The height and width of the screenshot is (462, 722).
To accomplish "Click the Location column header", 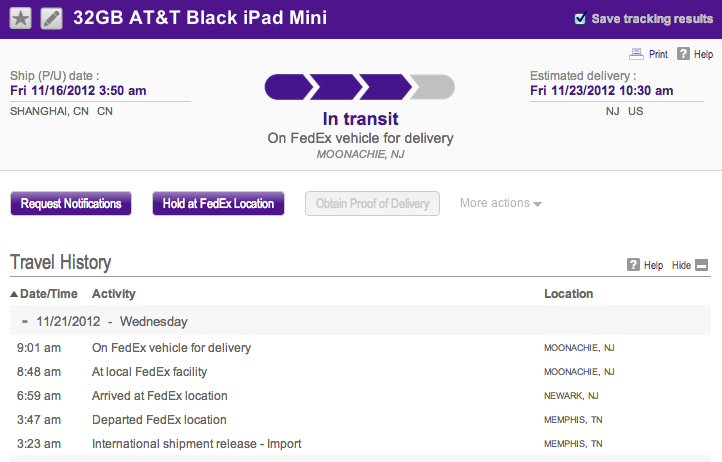I will tap(568, 294).
